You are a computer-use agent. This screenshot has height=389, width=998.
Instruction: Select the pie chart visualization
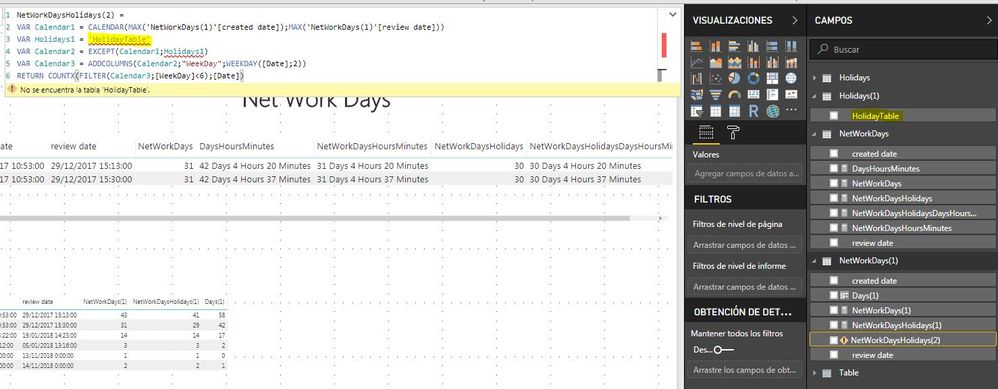[734, 78]
